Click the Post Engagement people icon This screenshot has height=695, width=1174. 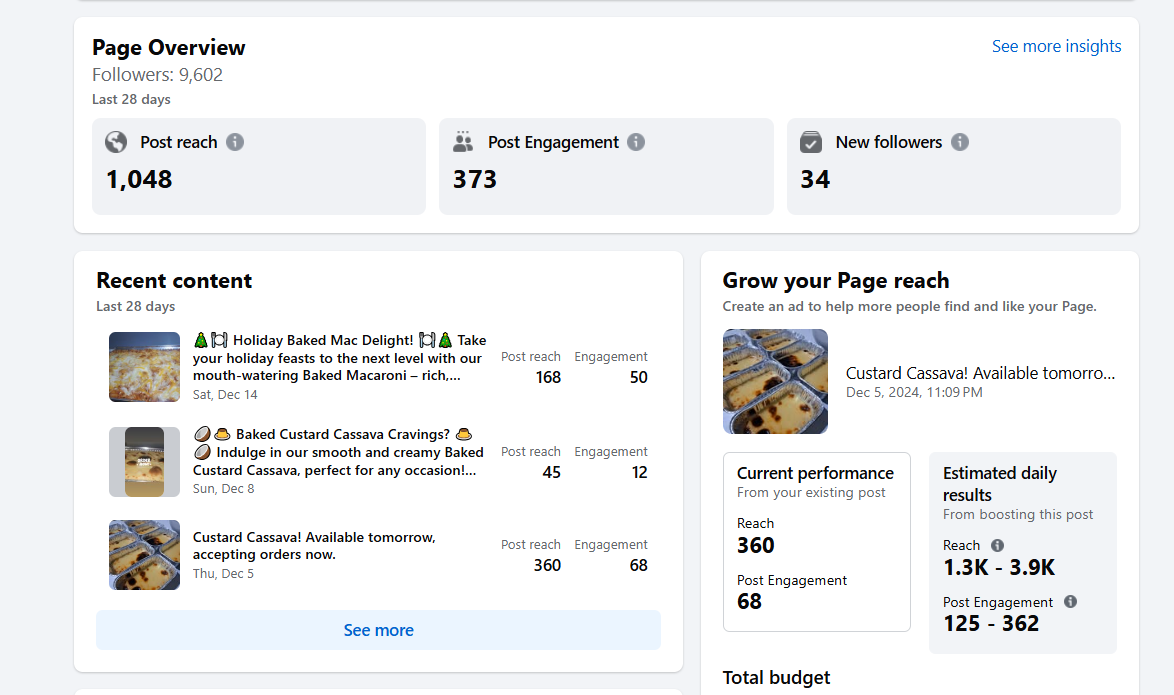(x=463, y=142)
